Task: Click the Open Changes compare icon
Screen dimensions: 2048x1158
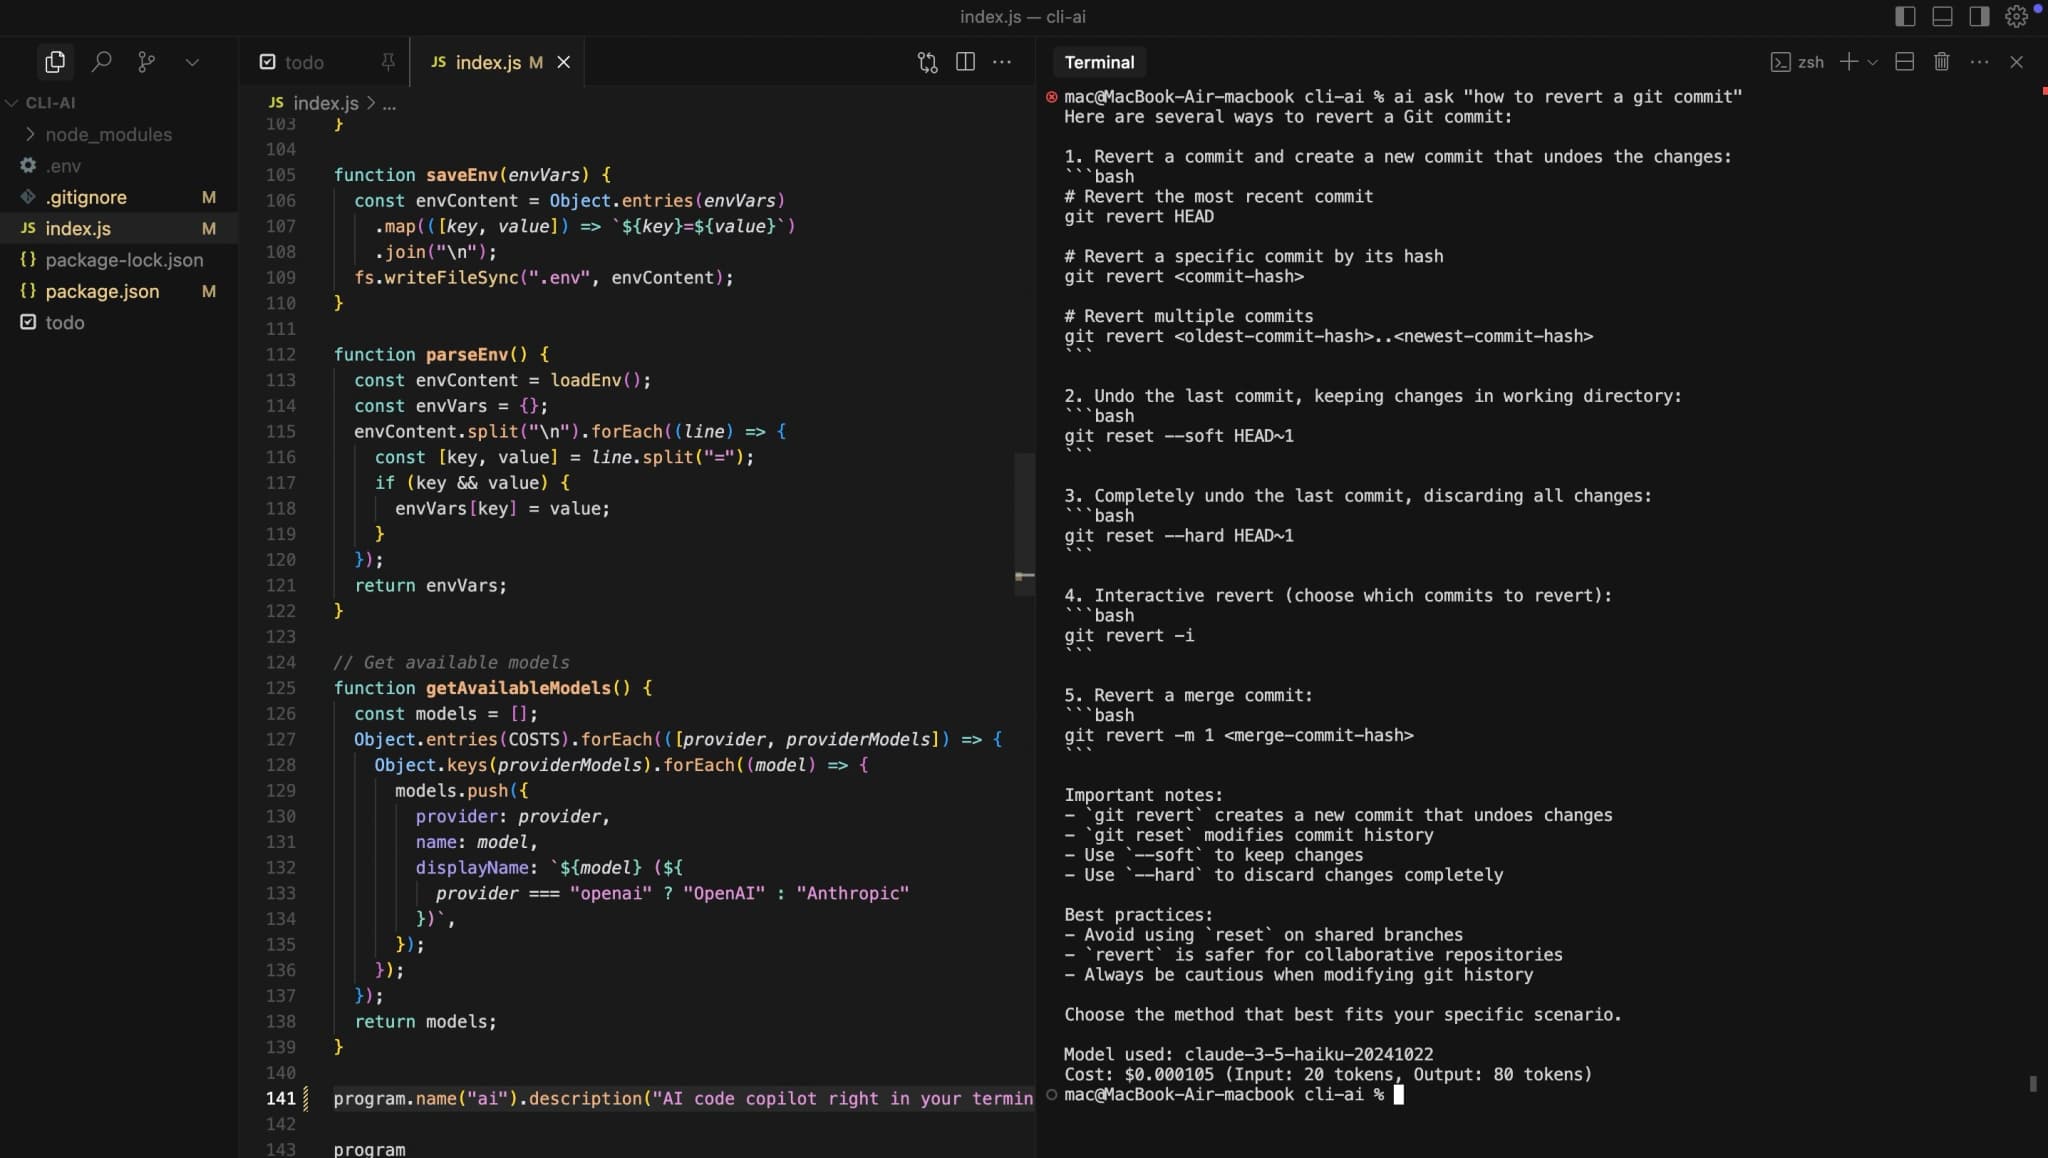Action: [x=927, y=62]
